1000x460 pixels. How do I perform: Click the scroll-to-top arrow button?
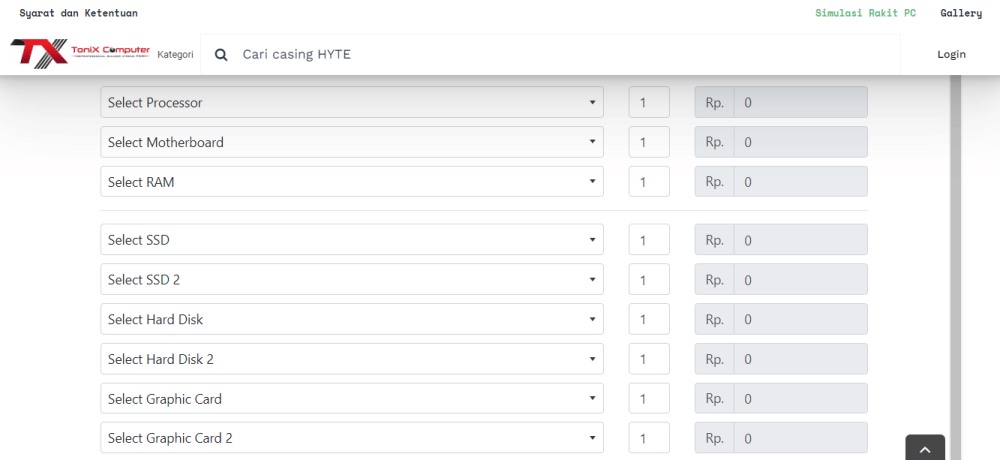tap(925, 449)
